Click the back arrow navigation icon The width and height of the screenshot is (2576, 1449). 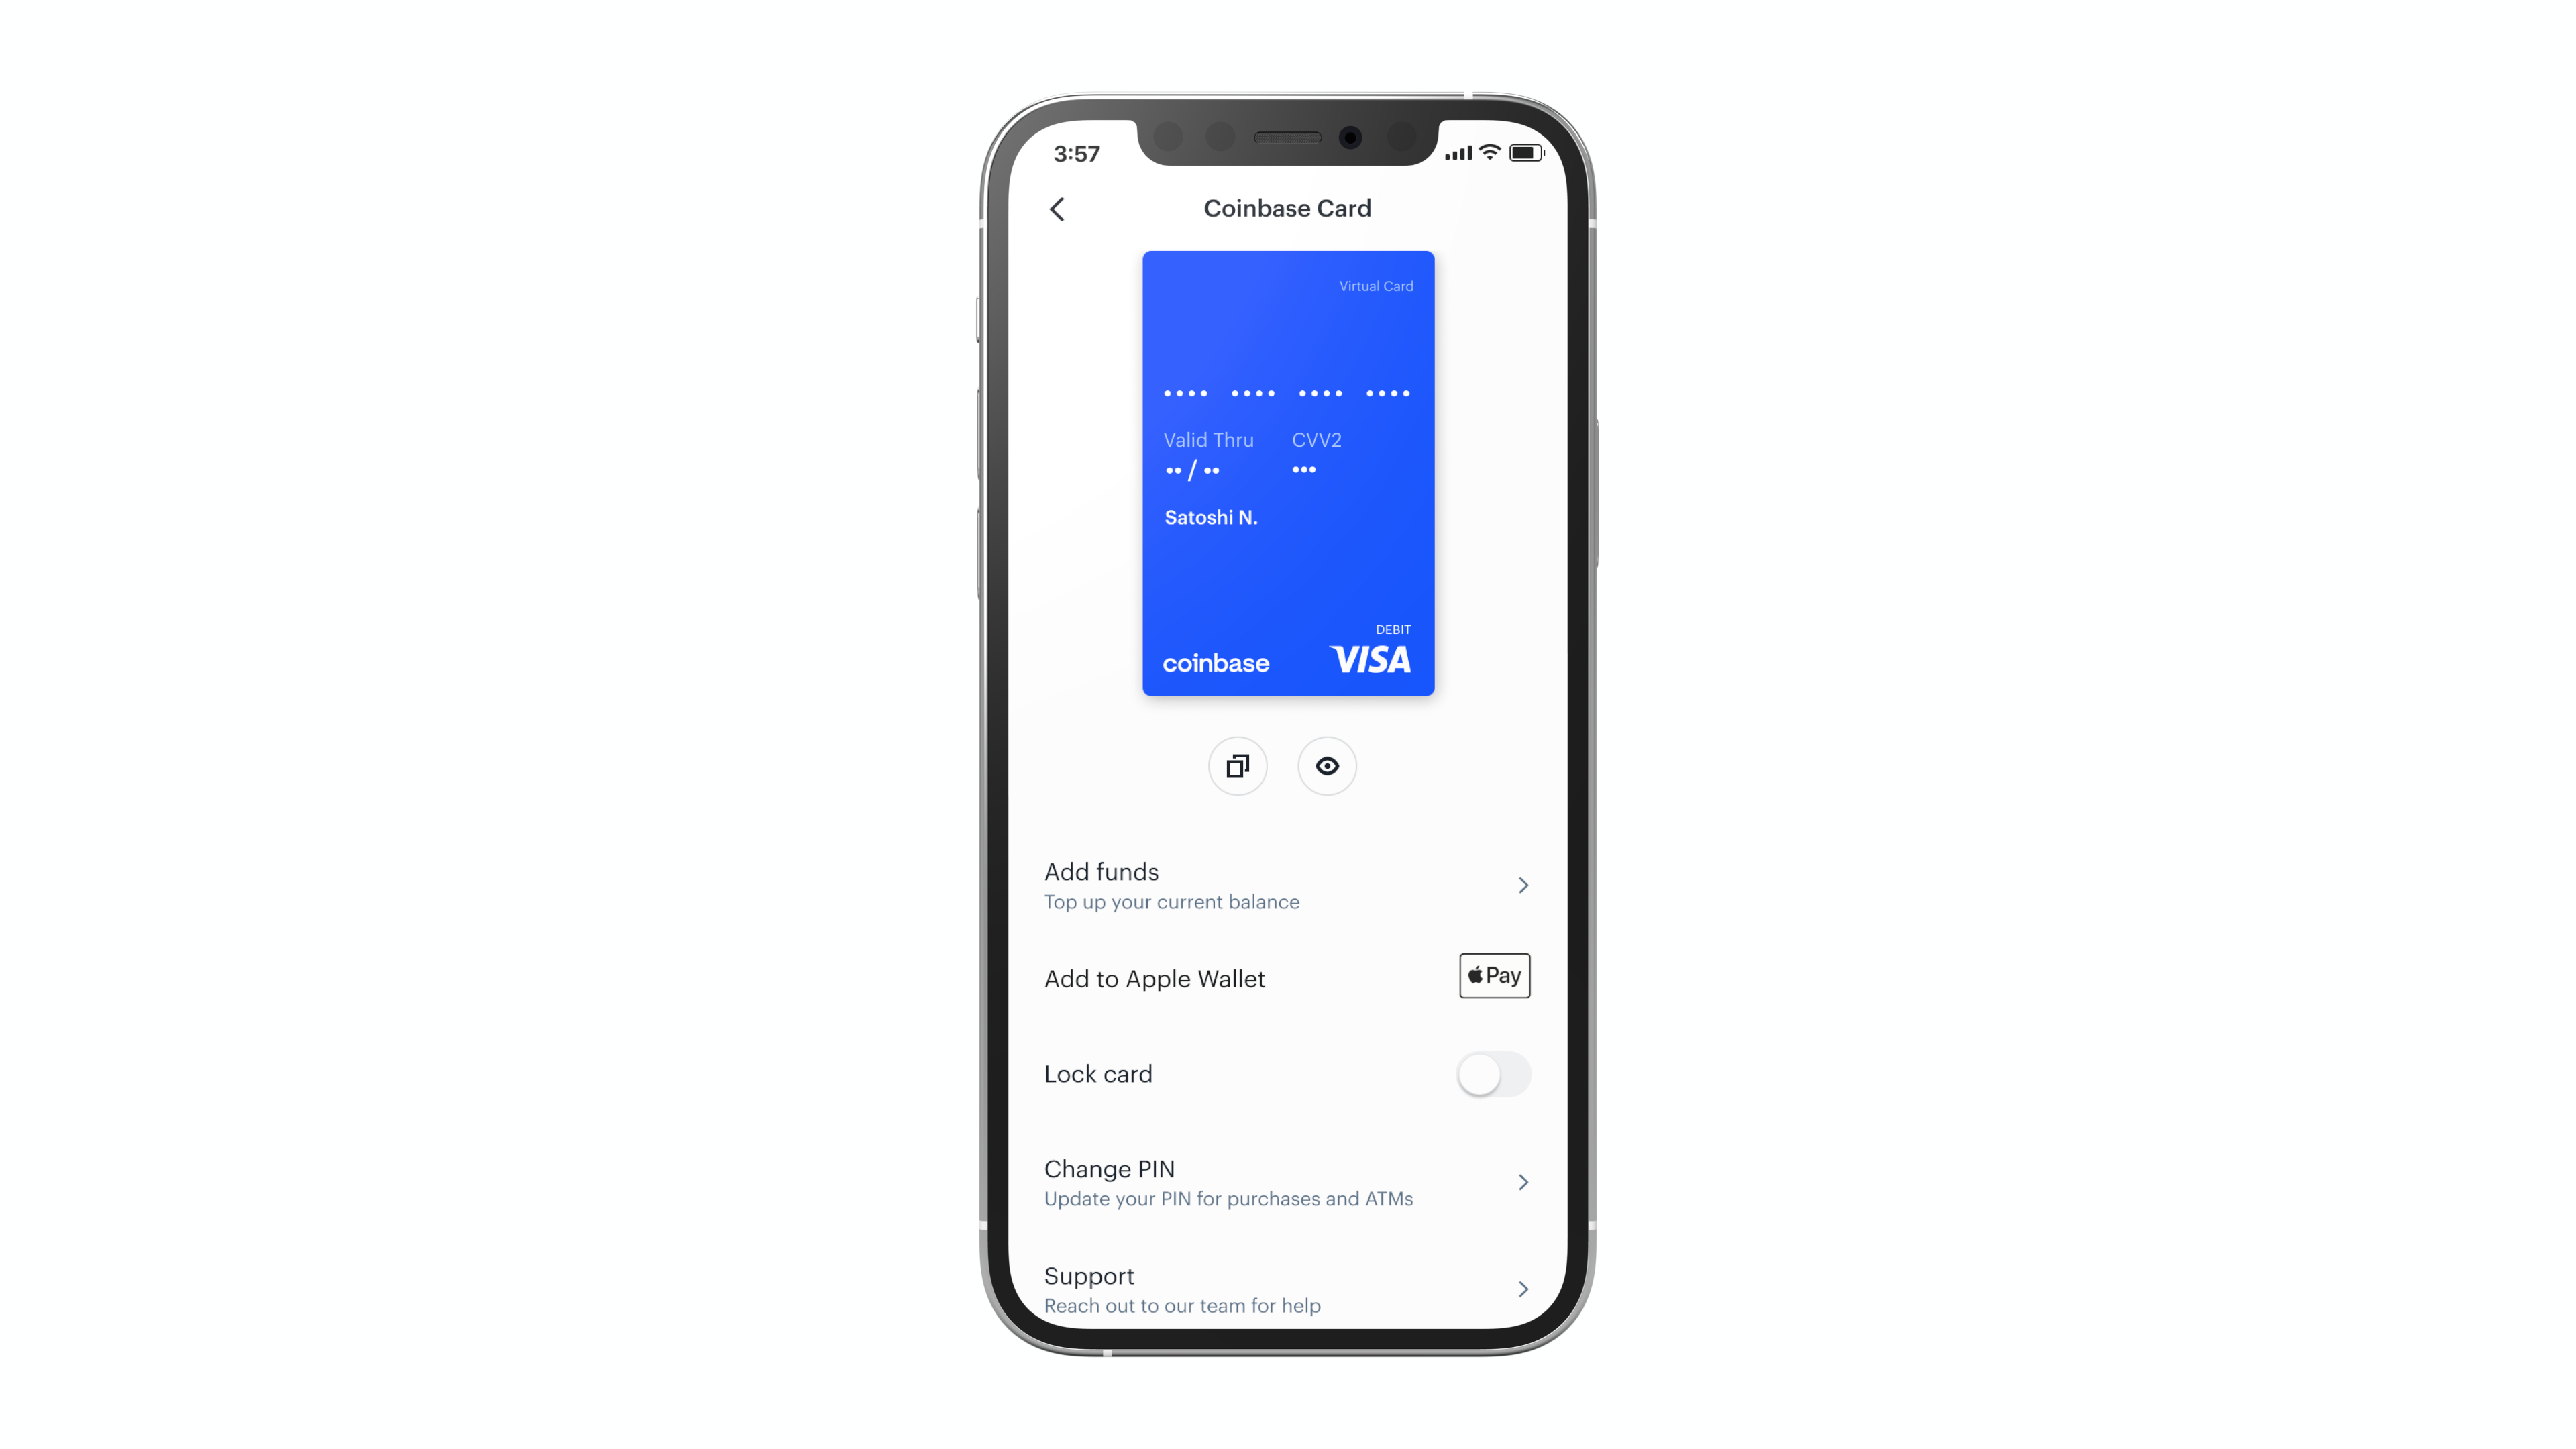(1058, 207)
